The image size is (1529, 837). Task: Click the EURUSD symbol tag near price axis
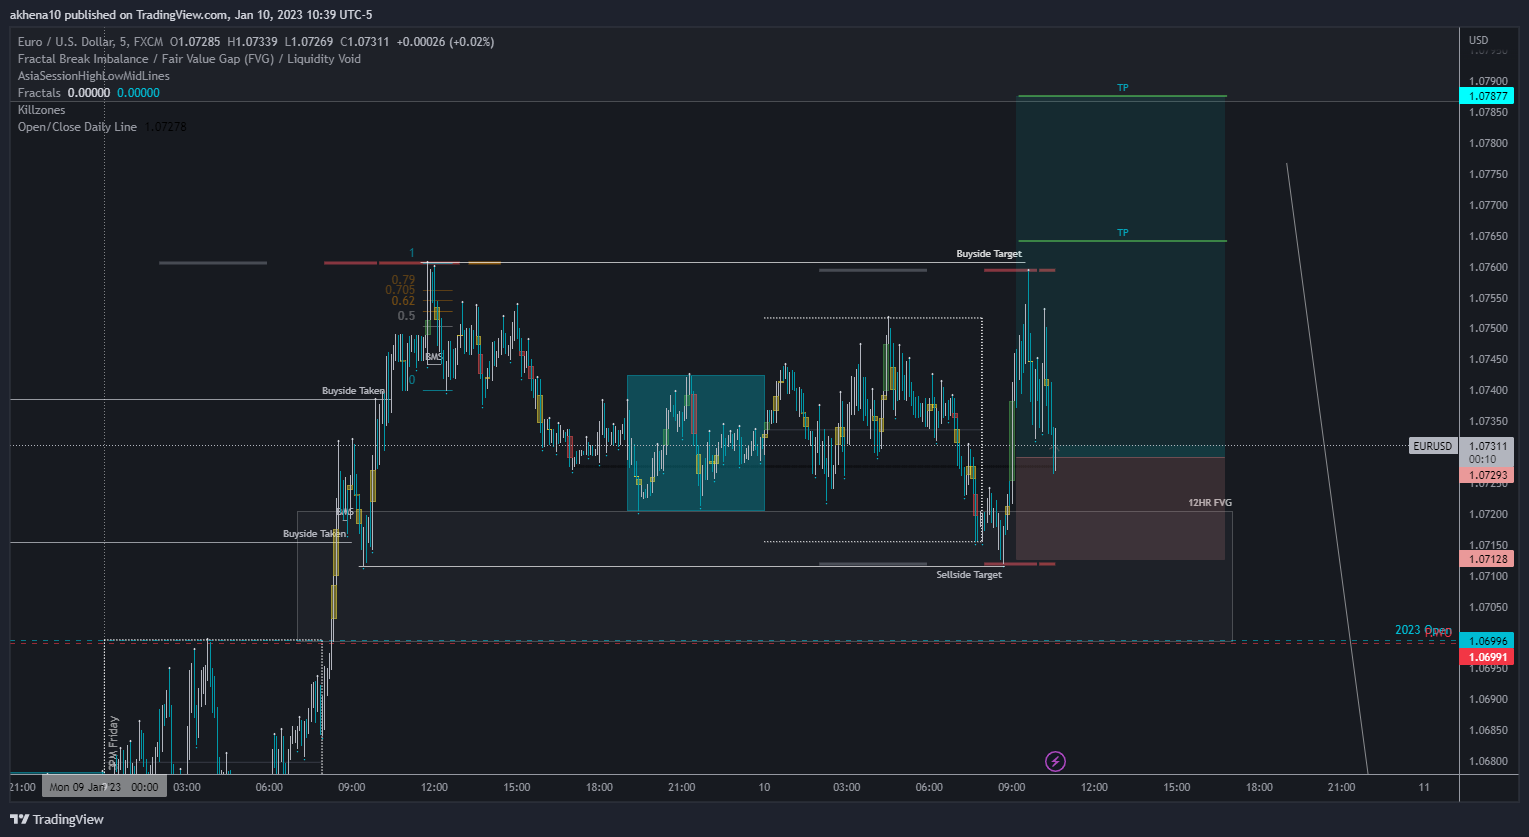pyautogui.click(x=1433, y=446)
